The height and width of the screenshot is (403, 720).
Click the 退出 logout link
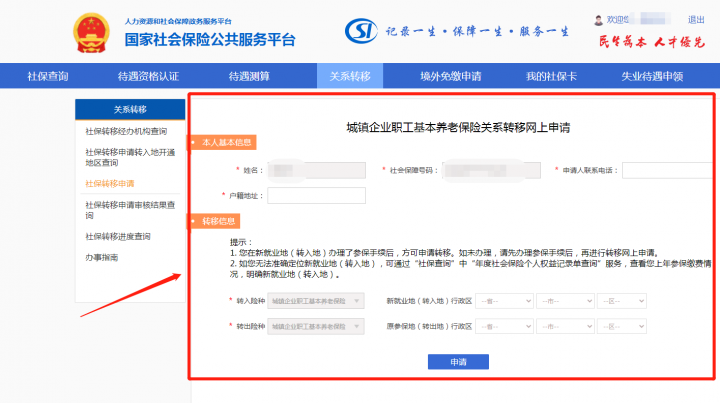tap(695, 20)
